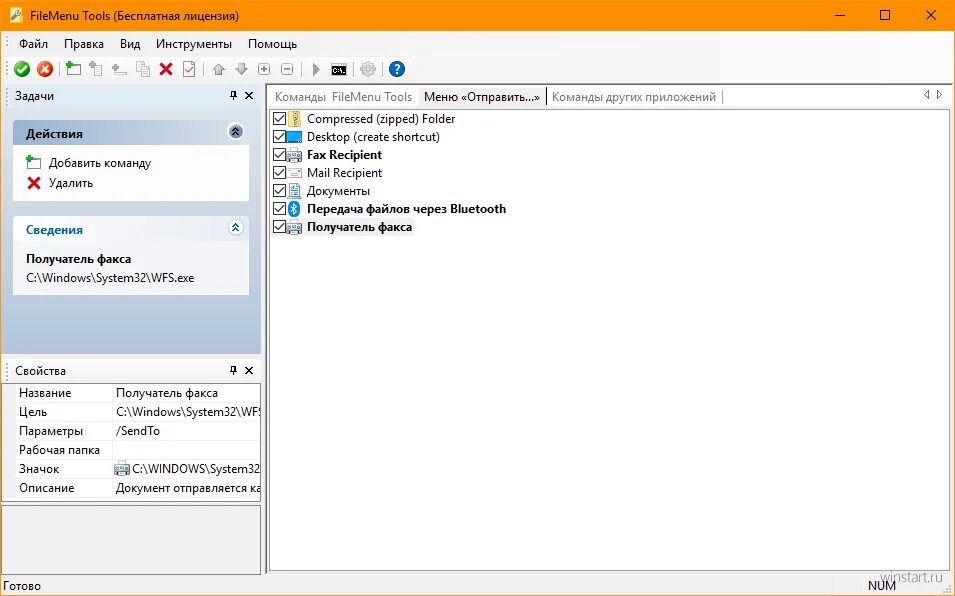The height and width of the screenshot is (596, 955).
Task: Open the Вид menu
Action: (x=130, y=44)
